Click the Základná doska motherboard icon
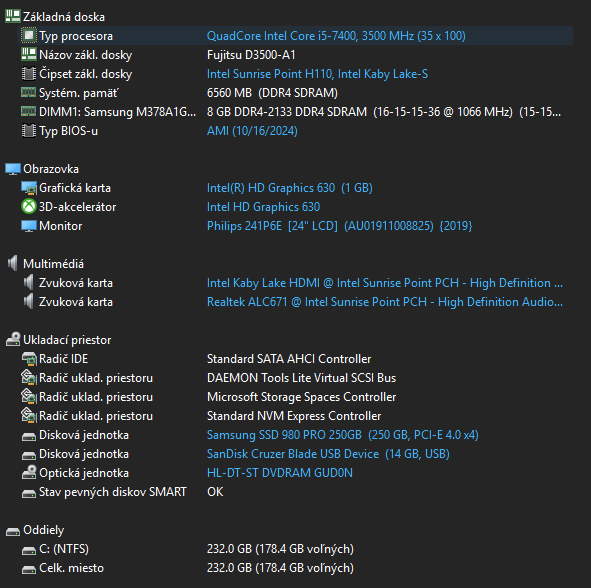The height and width of the screenshot is (588, 591). (13, 17)
